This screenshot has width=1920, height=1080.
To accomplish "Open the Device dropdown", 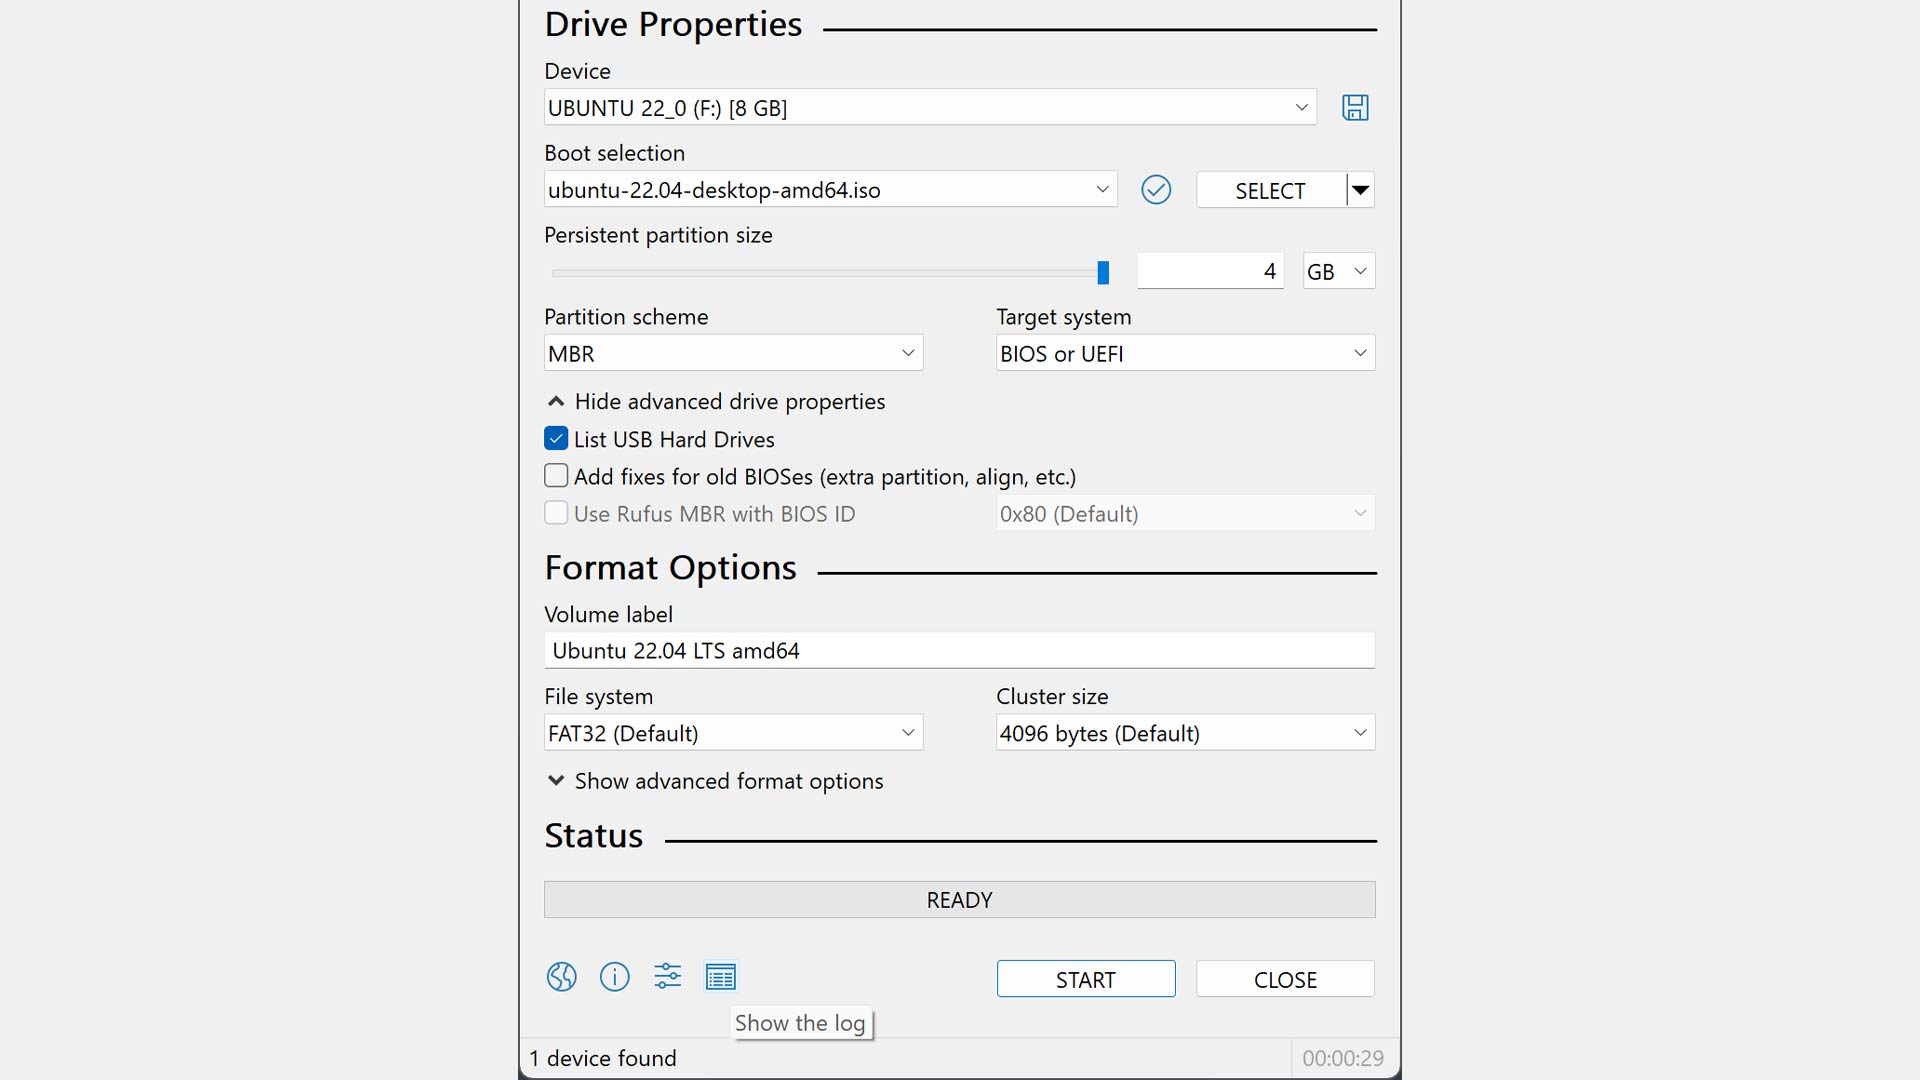I will click(x=930, y=107).
